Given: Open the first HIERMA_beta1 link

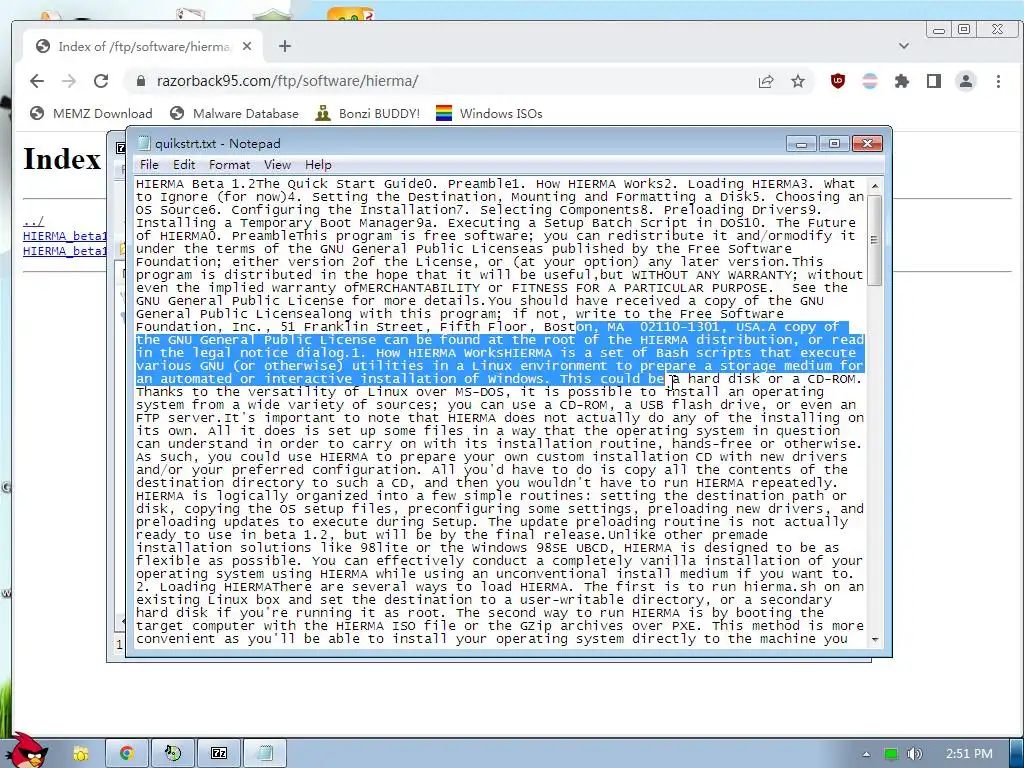Looking at the screenshot, I should [65, 236].
